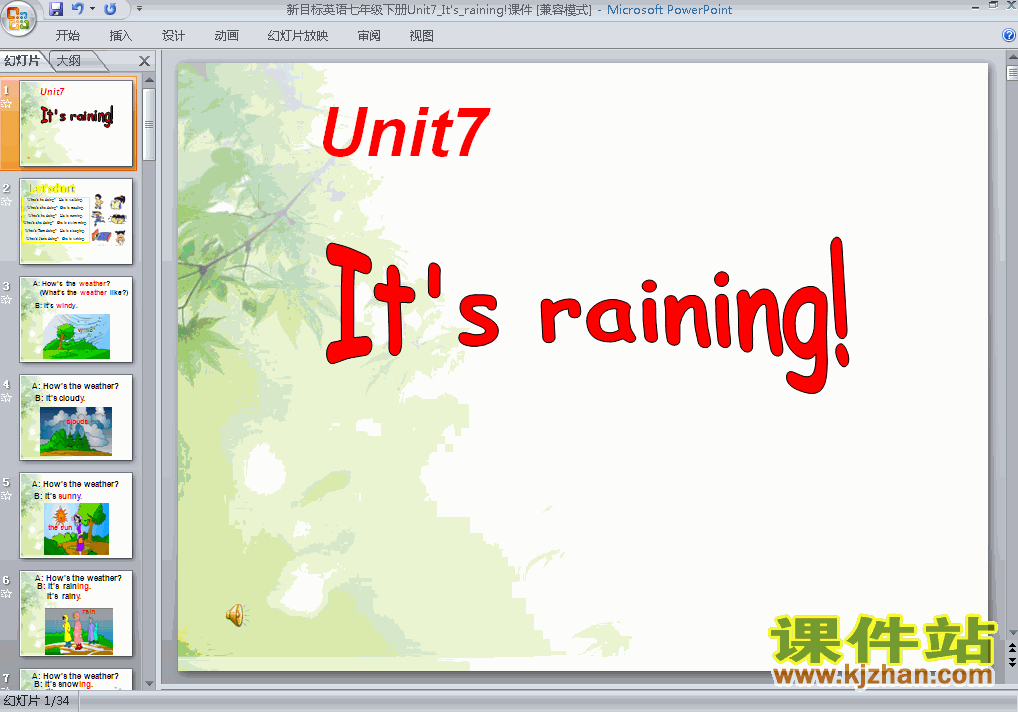1018x712 pixels.
Task: Go to previous slide double-arrow button
Action: coord(1012,648)
